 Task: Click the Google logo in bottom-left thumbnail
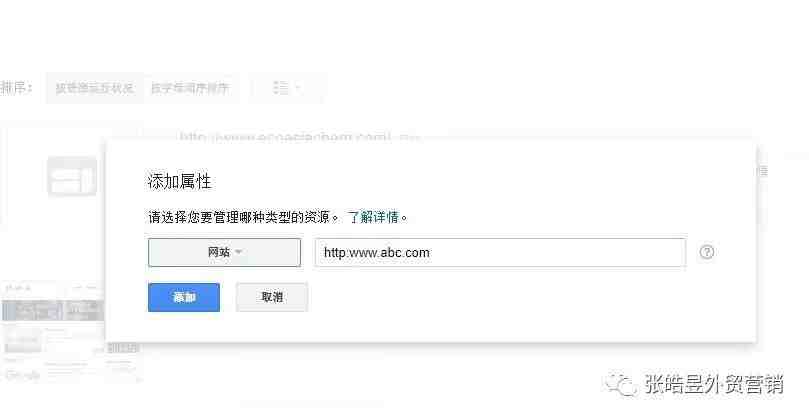(x=23, y=375)
